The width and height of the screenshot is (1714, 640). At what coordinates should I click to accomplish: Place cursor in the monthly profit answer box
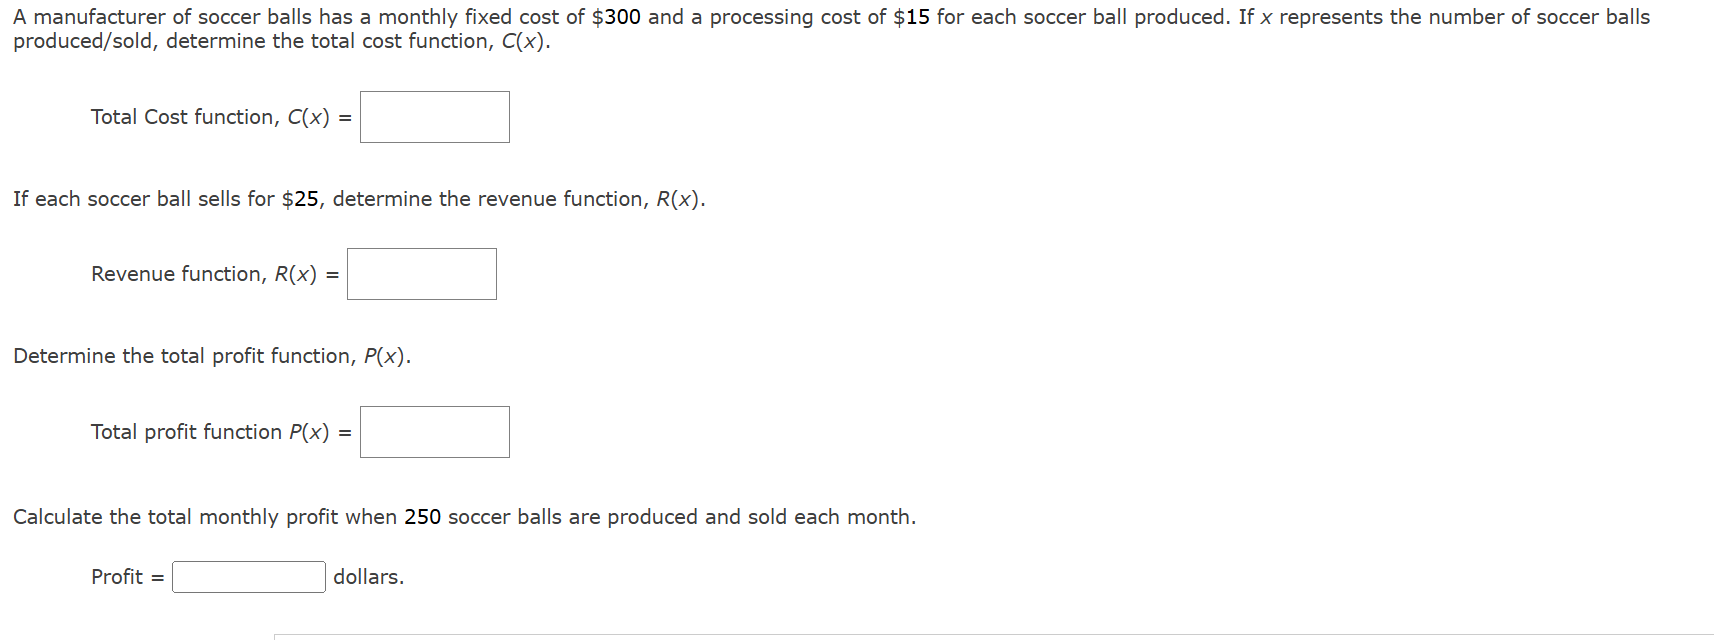pyautogui.click(x=248, y=576)
